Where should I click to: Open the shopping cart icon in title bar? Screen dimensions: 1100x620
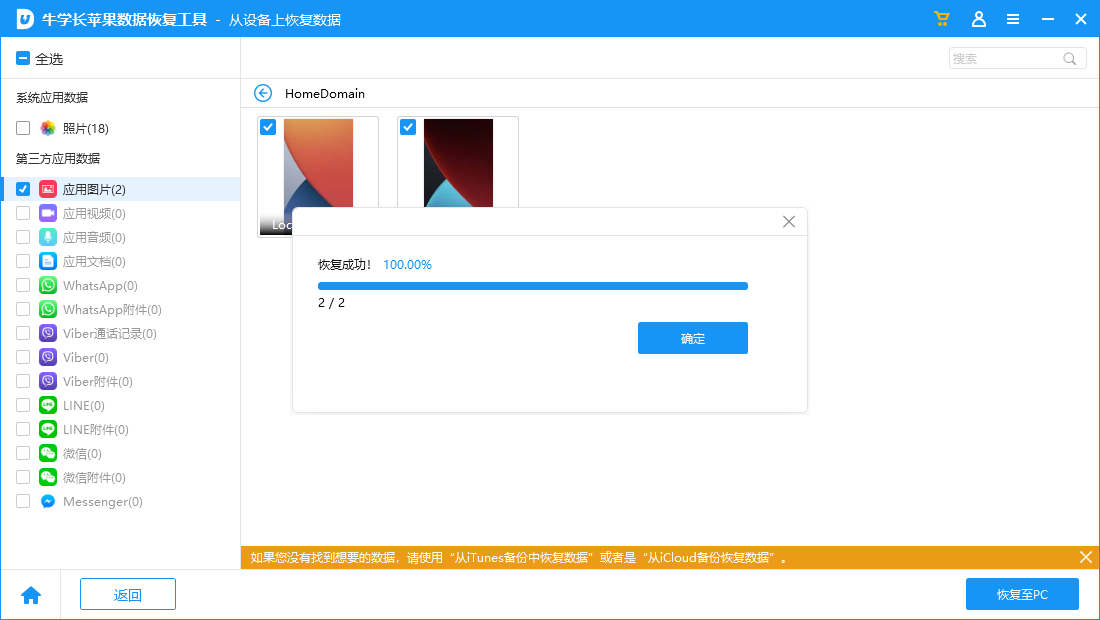click(941, 18)
